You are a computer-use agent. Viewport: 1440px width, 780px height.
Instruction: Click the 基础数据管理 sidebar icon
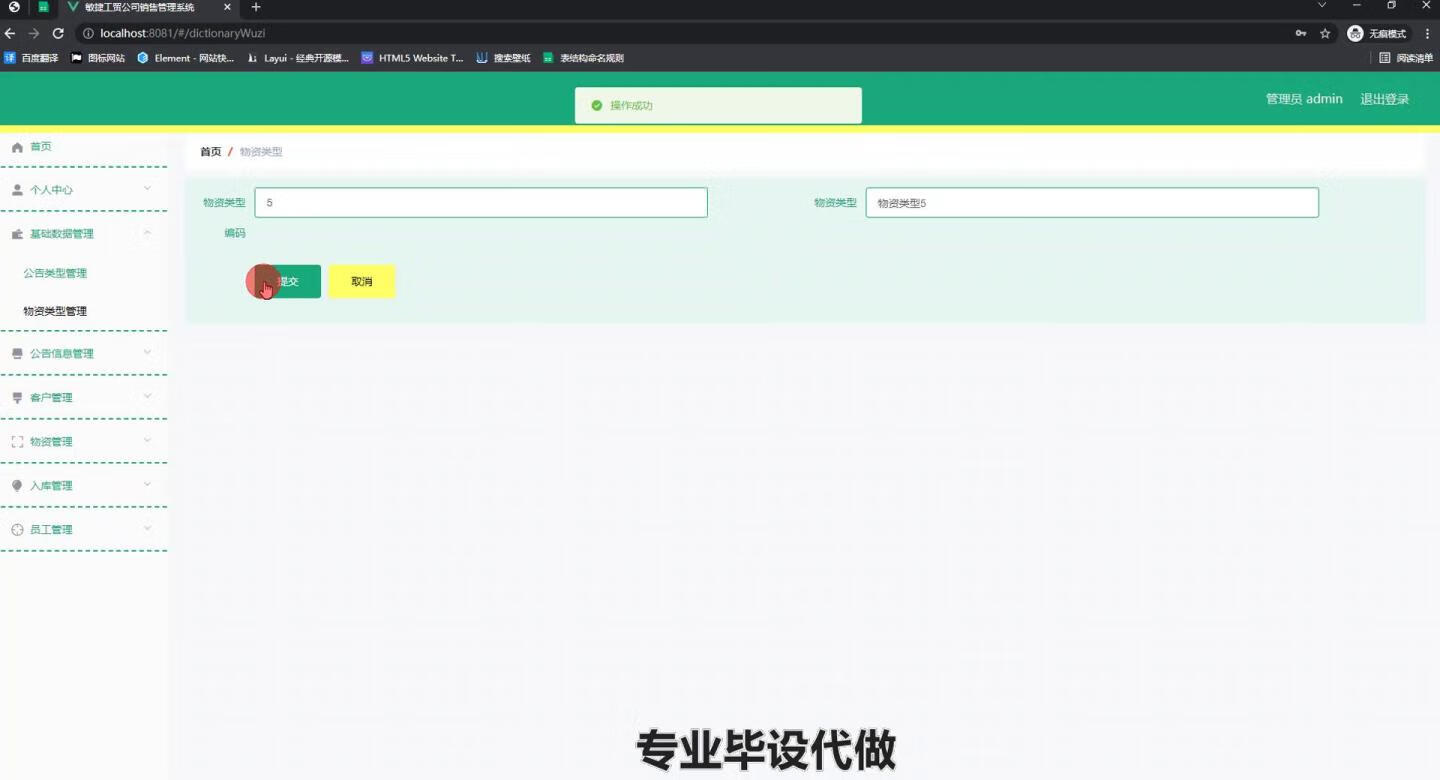click(17, 233)
